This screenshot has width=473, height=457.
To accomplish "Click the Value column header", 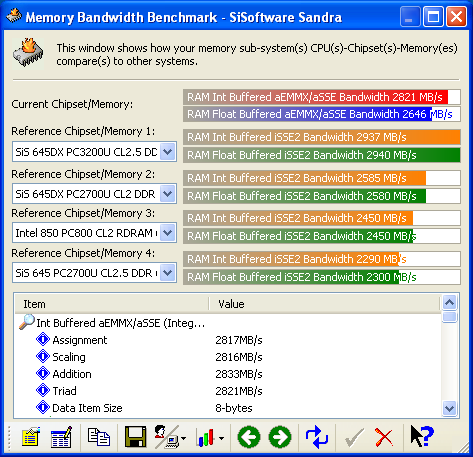I will (324, 304).
